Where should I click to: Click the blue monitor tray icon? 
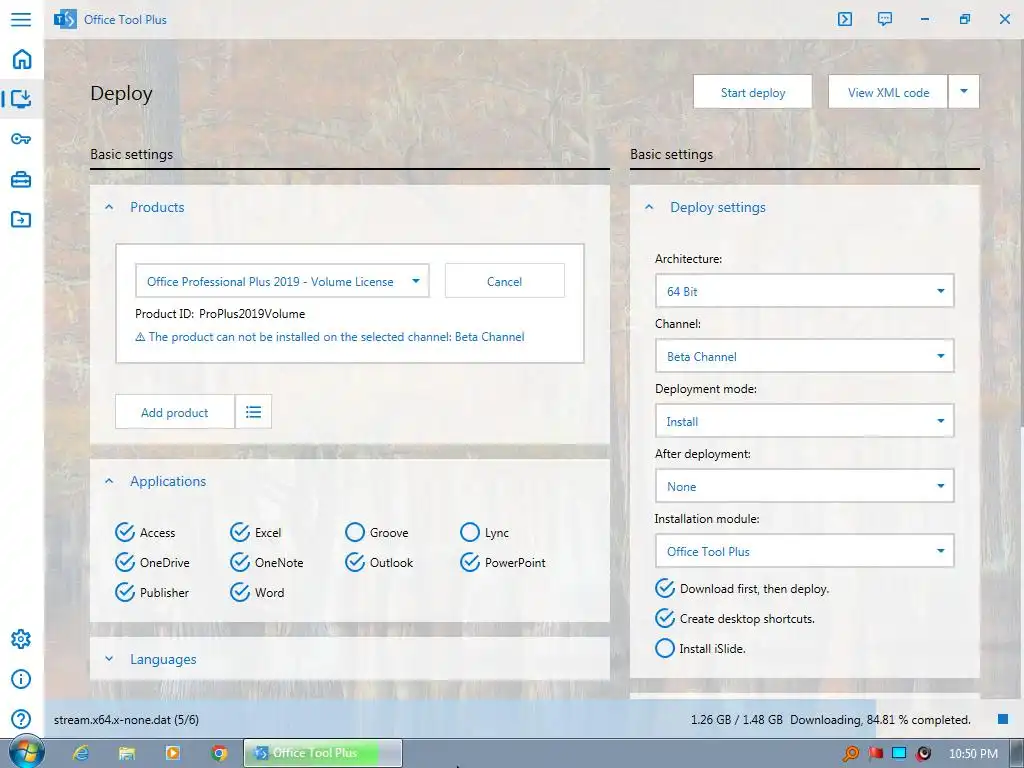click(x=899, y=754)
